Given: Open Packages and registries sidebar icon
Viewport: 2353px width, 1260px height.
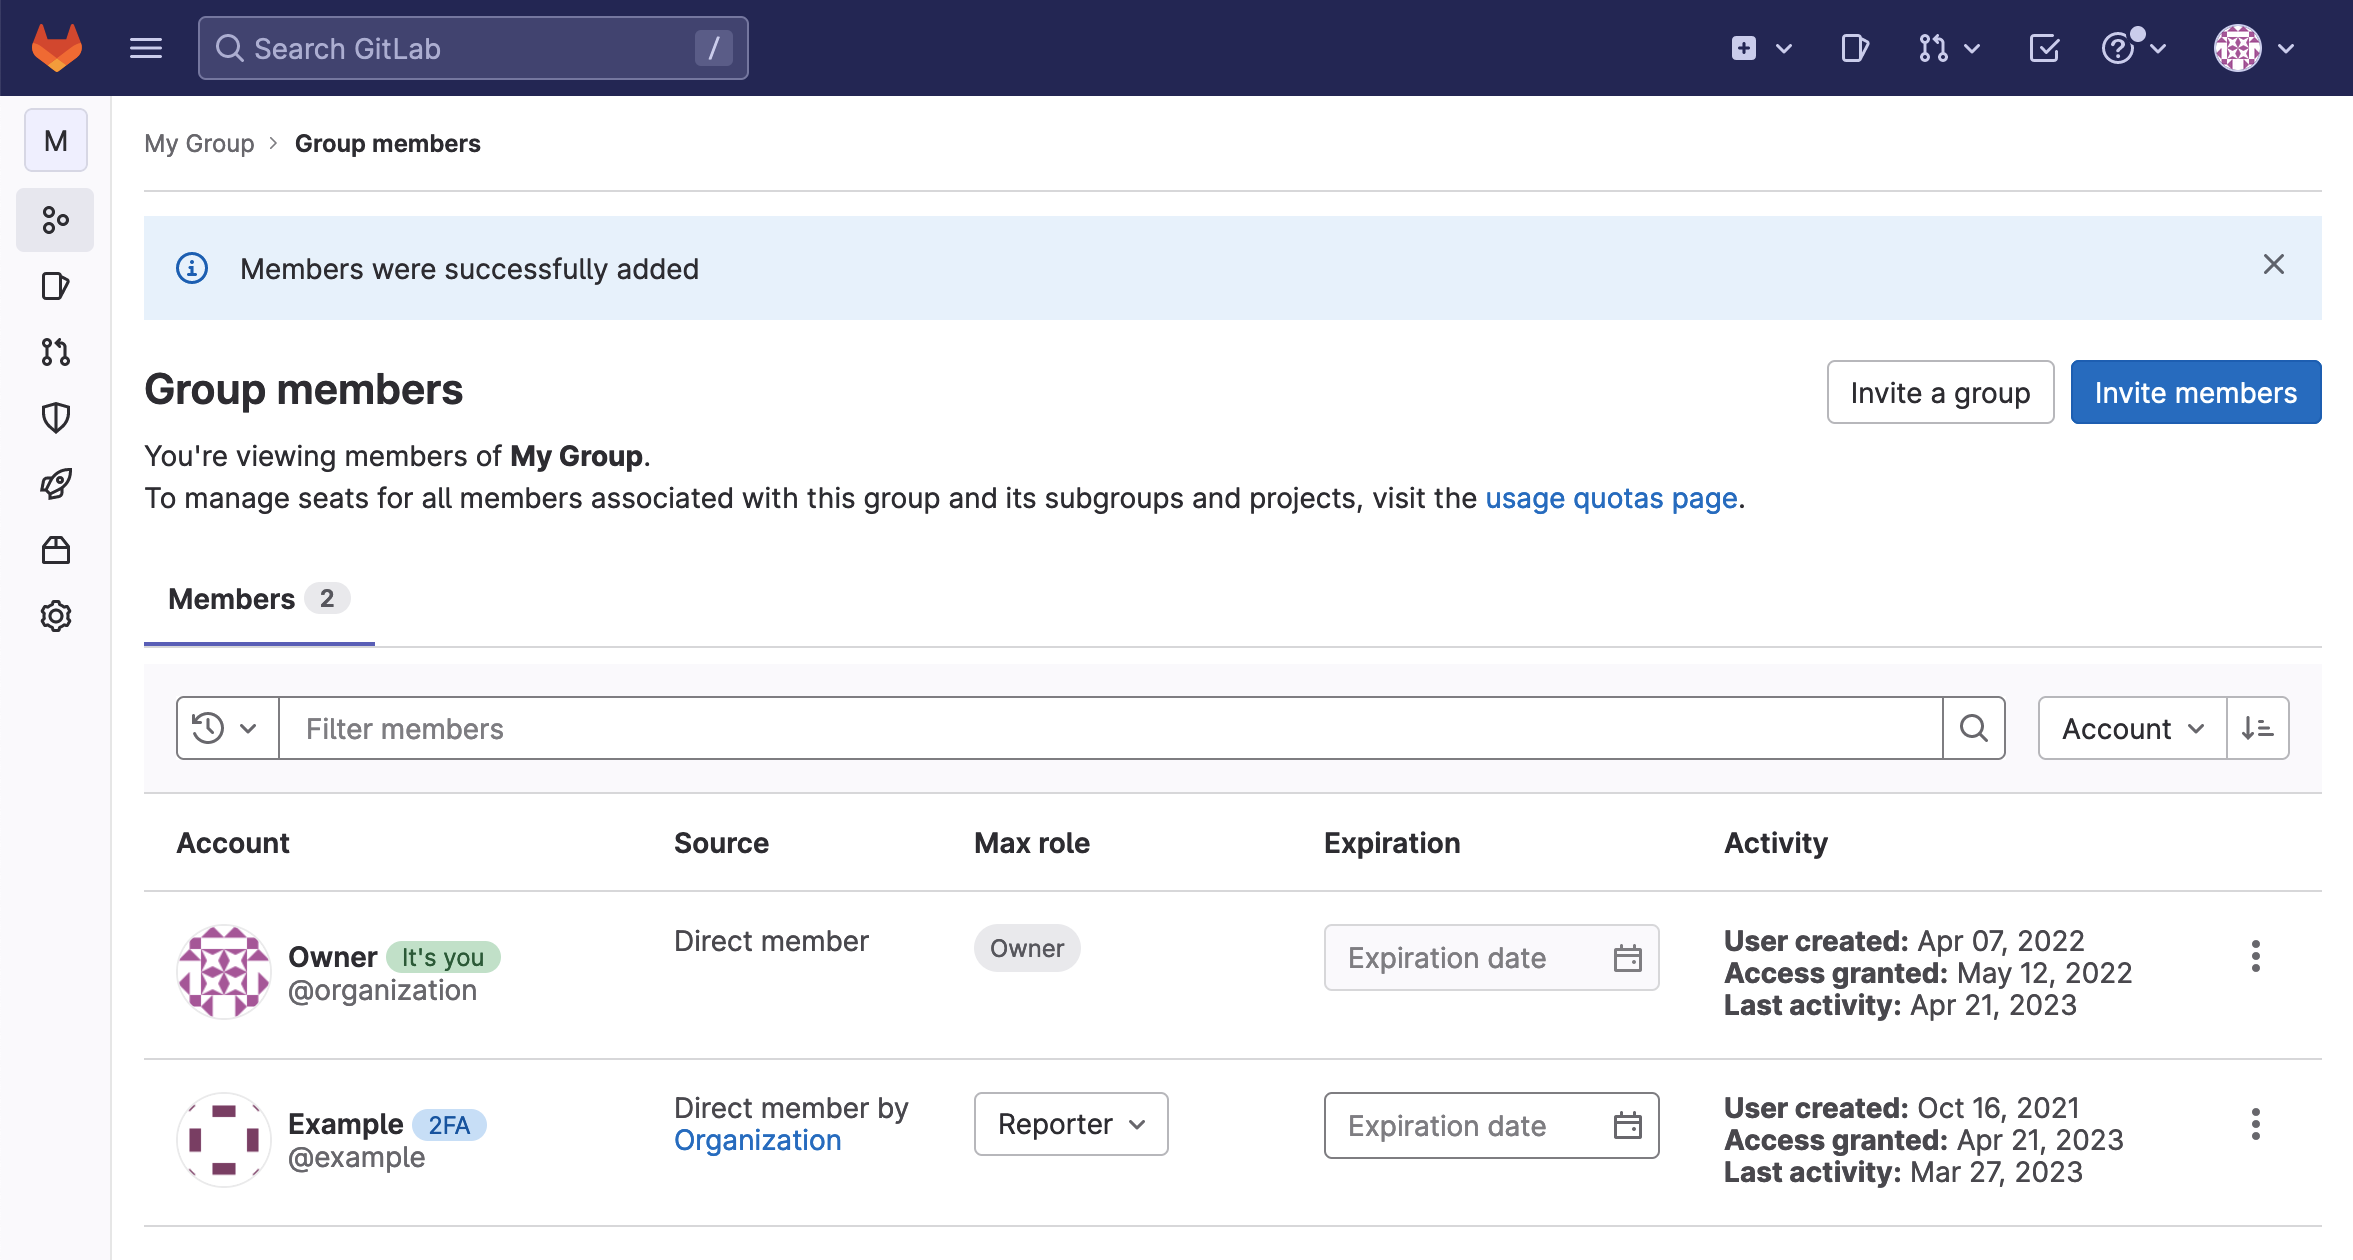Looking at the screenshot, I should (56, 550).
